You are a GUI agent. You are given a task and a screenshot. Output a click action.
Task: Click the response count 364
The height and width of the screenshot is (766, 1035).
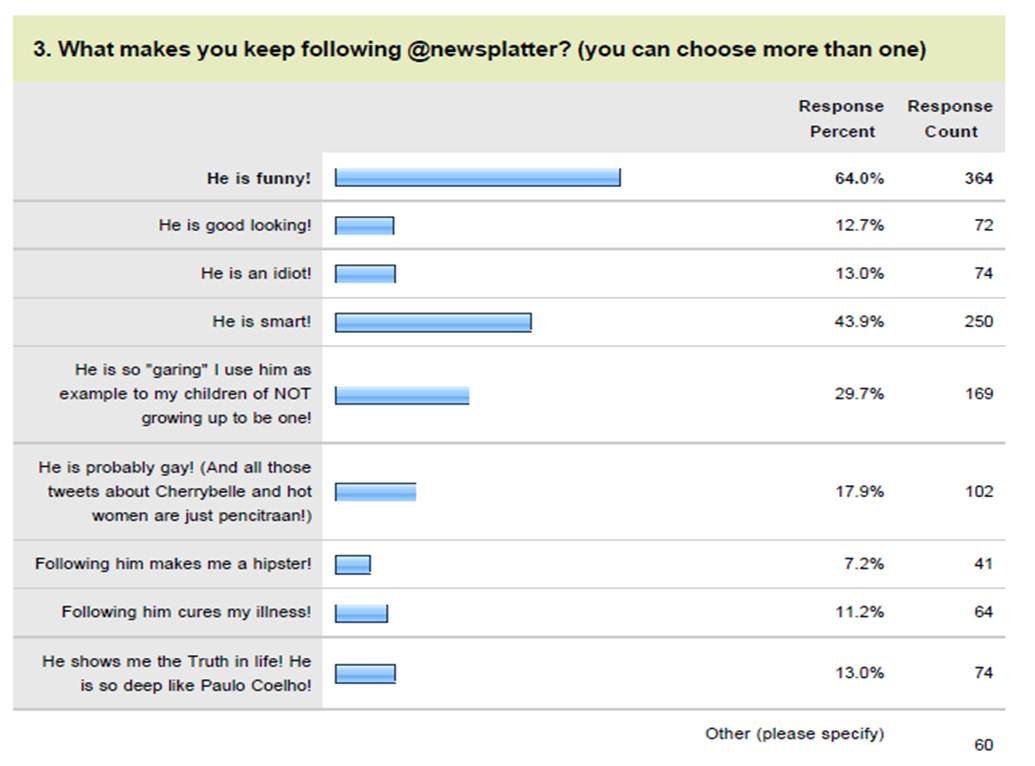978,178
